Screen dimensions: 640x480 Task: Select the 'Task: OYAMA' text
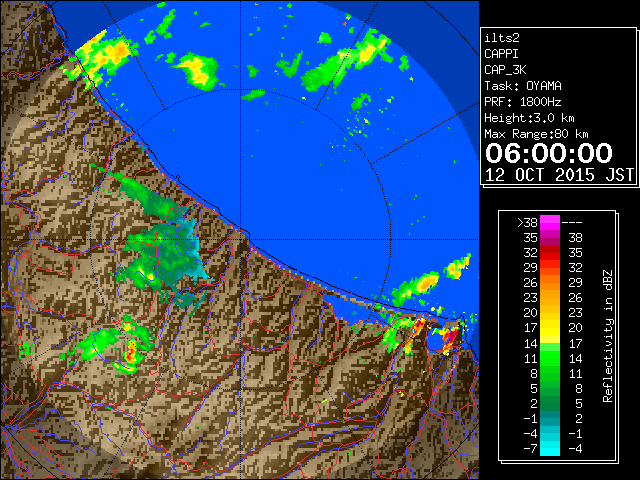(523, 86)
